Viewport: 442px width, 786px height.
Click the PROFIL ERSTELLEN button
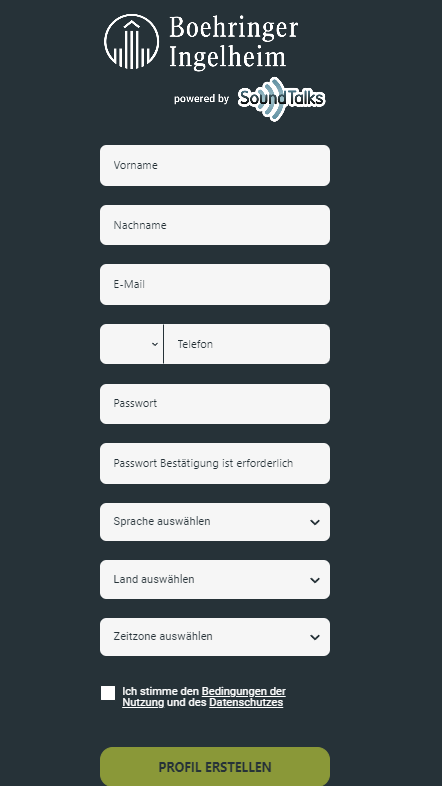[x=215, y=766]
